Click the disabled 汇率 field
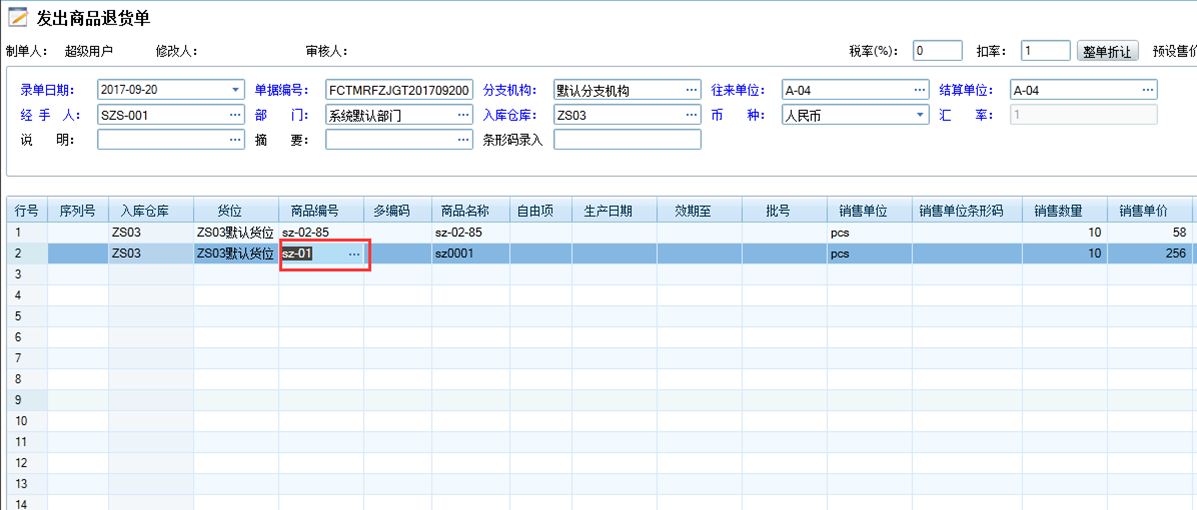This screenshot has width=1197, height=510. 1084,115
